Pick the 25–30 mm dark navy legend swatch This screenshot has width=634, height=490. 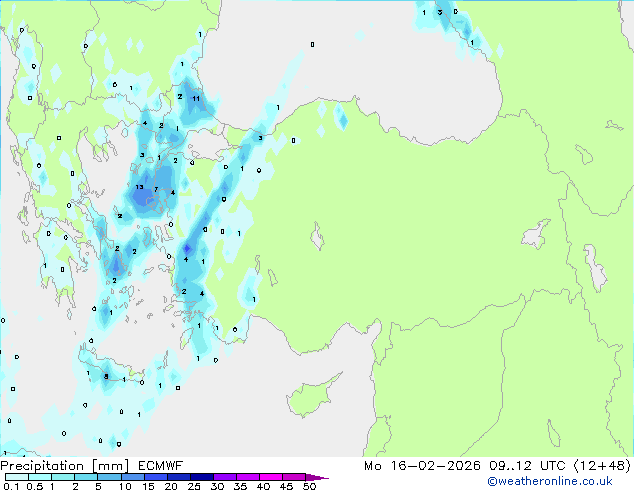(201, 477)
